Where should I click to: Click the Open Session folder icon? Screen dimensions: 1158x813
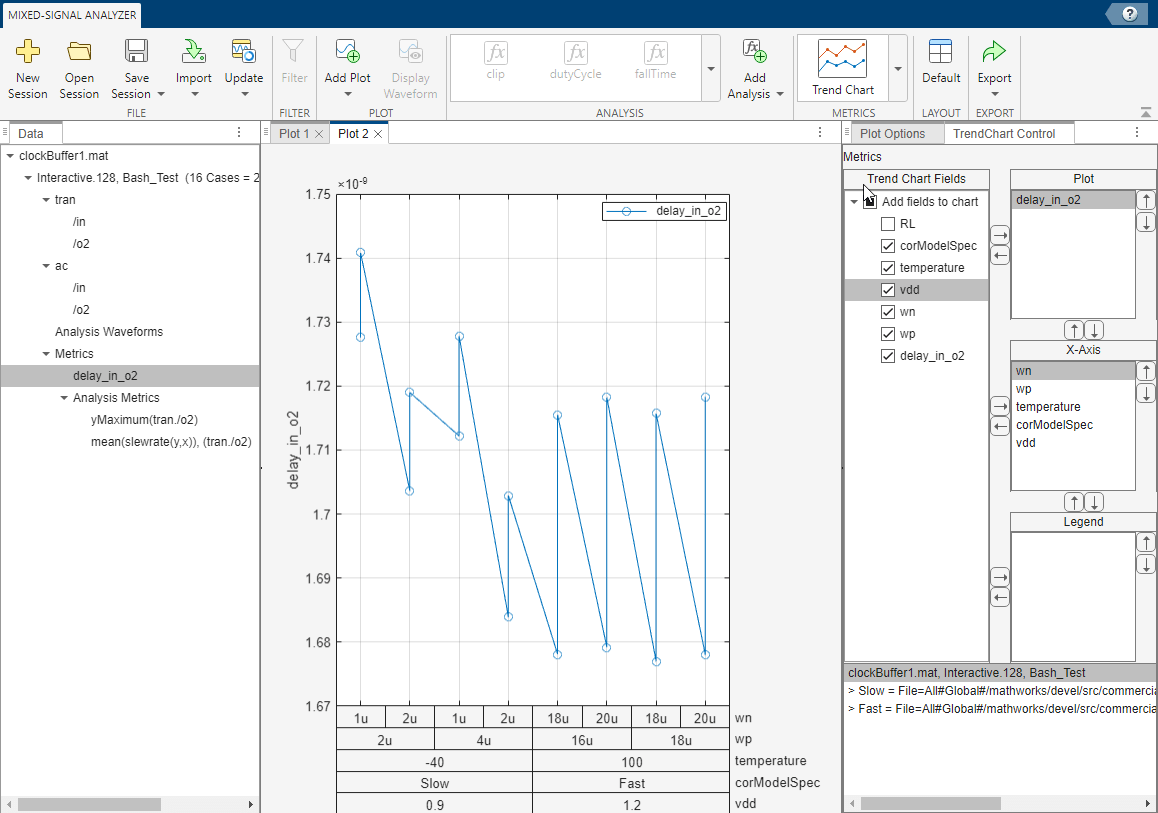(79, 52)
